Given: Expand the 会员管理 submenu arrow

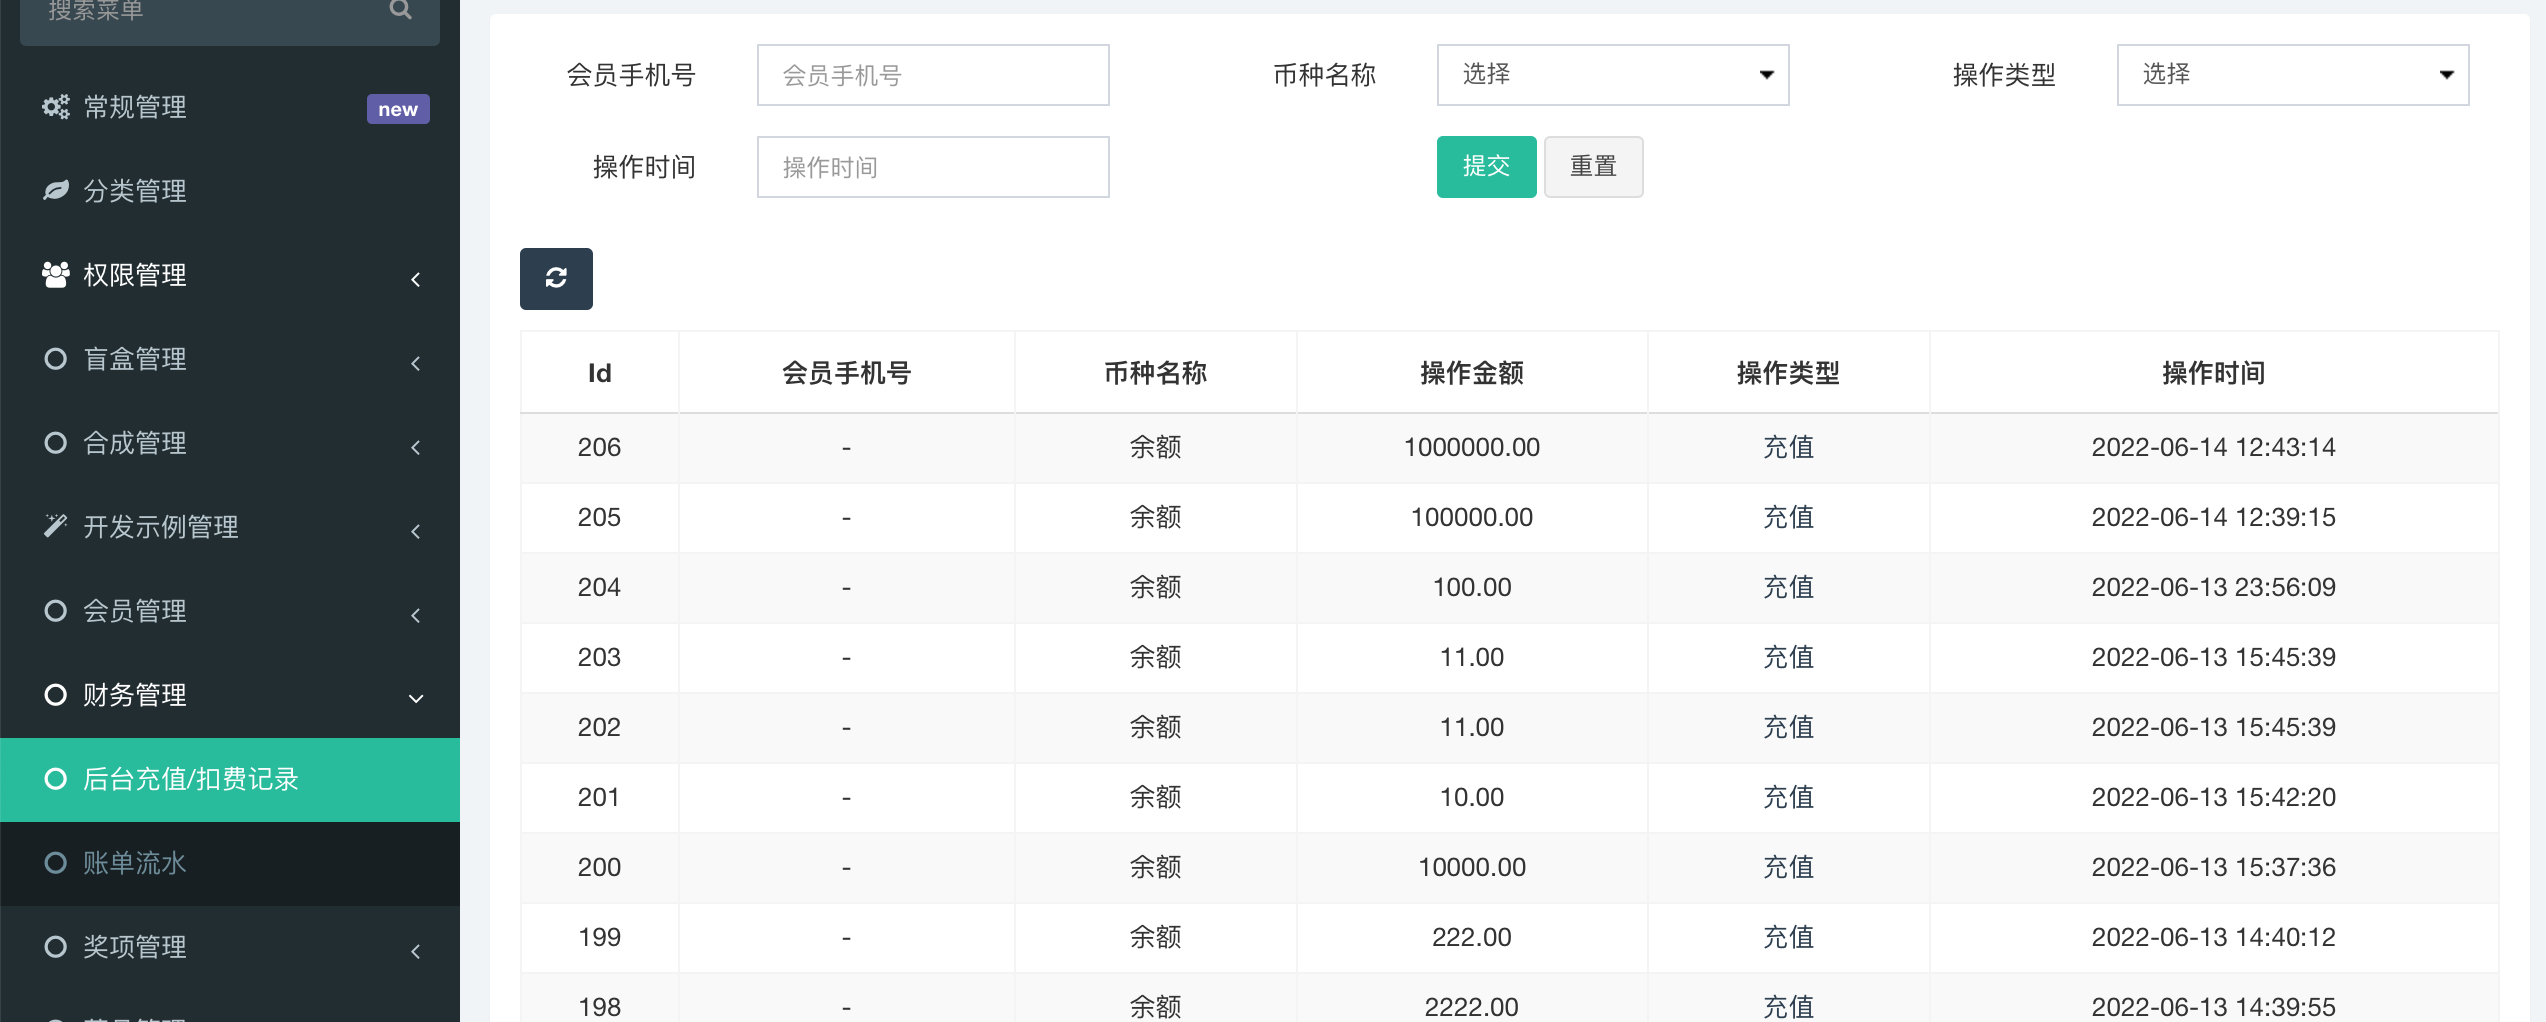Looking at the screenshot, I should click(x=416, y=614).
